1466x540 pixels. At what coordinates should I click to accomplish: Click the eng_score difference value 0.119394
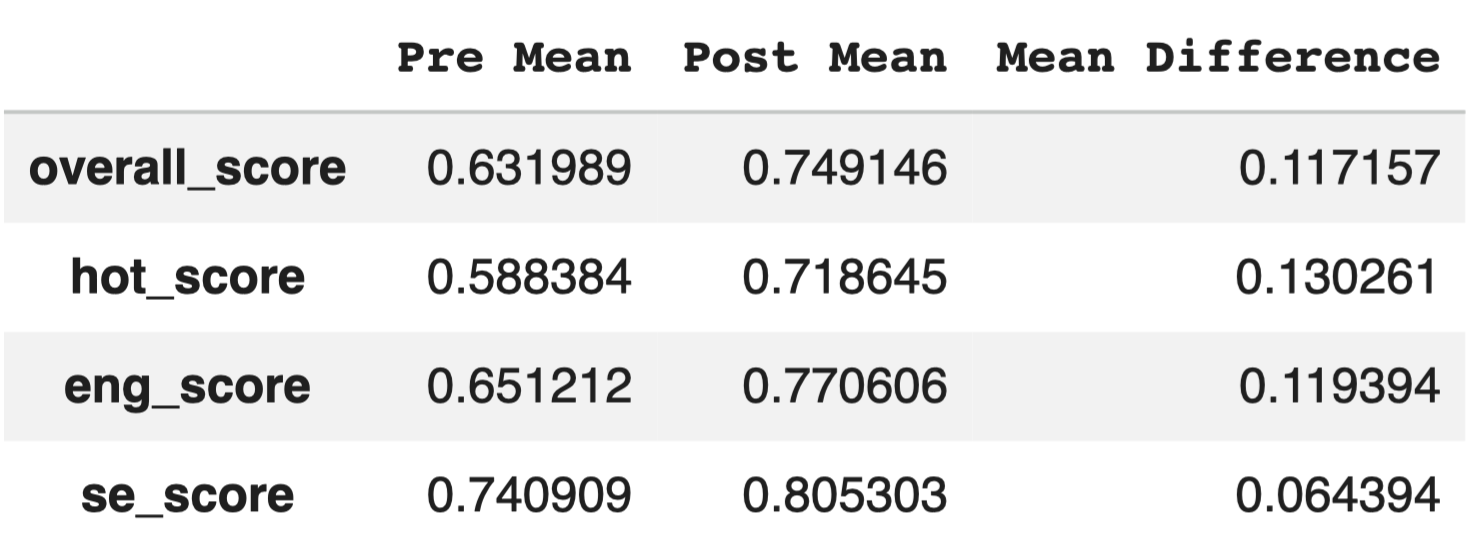[x=1339, y=386]
